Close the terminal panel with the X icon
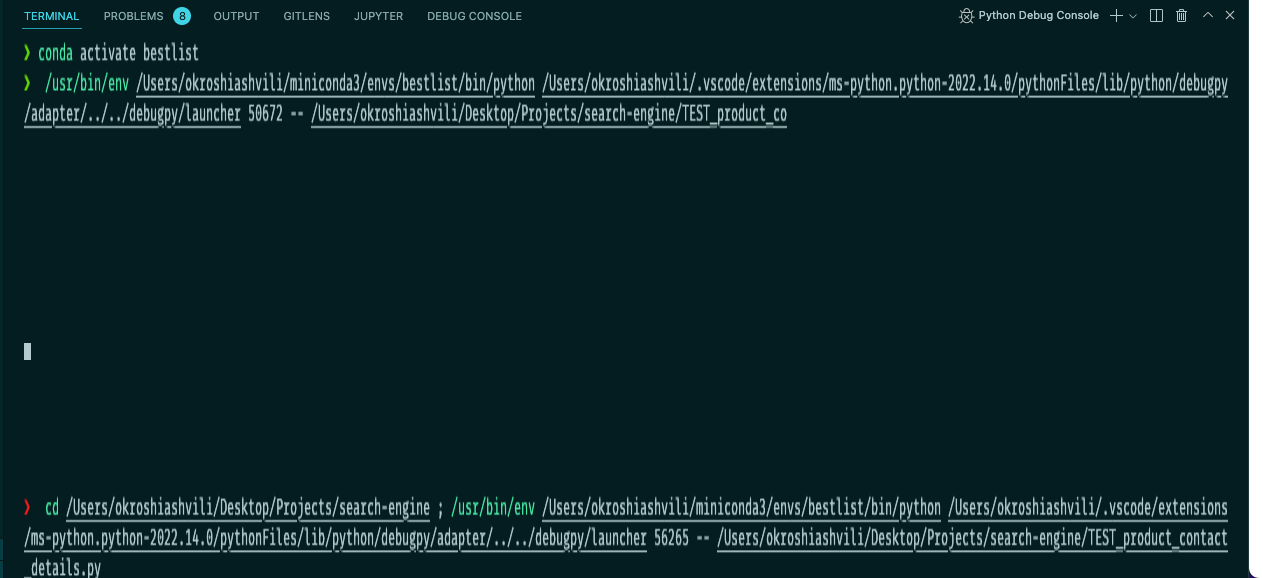The image size is (1263, 578). coord(1230,15)
